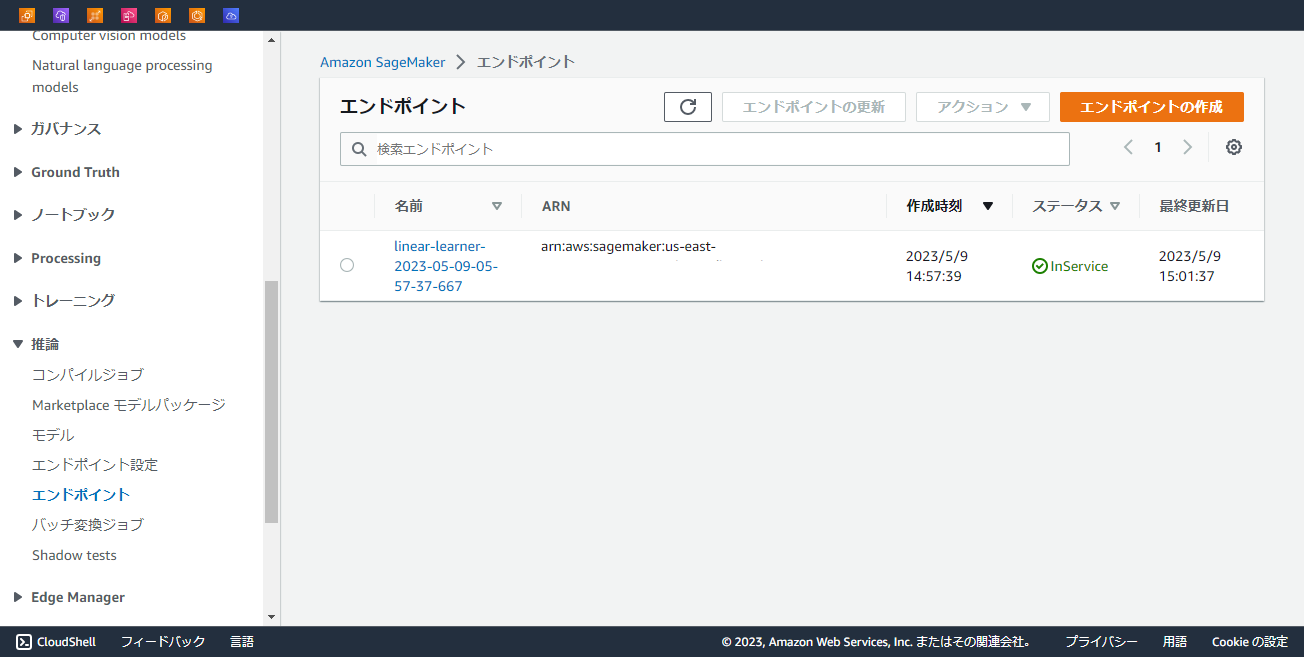1304x657 pixels.
Task: Open the 言語 menu in the footer
Action: (x=241, y=641)
